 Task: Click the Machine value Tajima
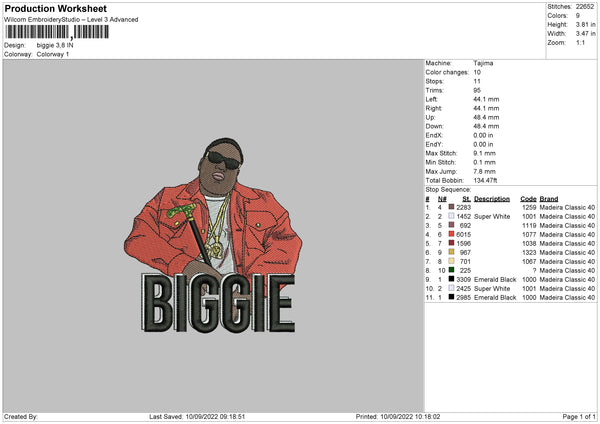[x=483, y=63]
